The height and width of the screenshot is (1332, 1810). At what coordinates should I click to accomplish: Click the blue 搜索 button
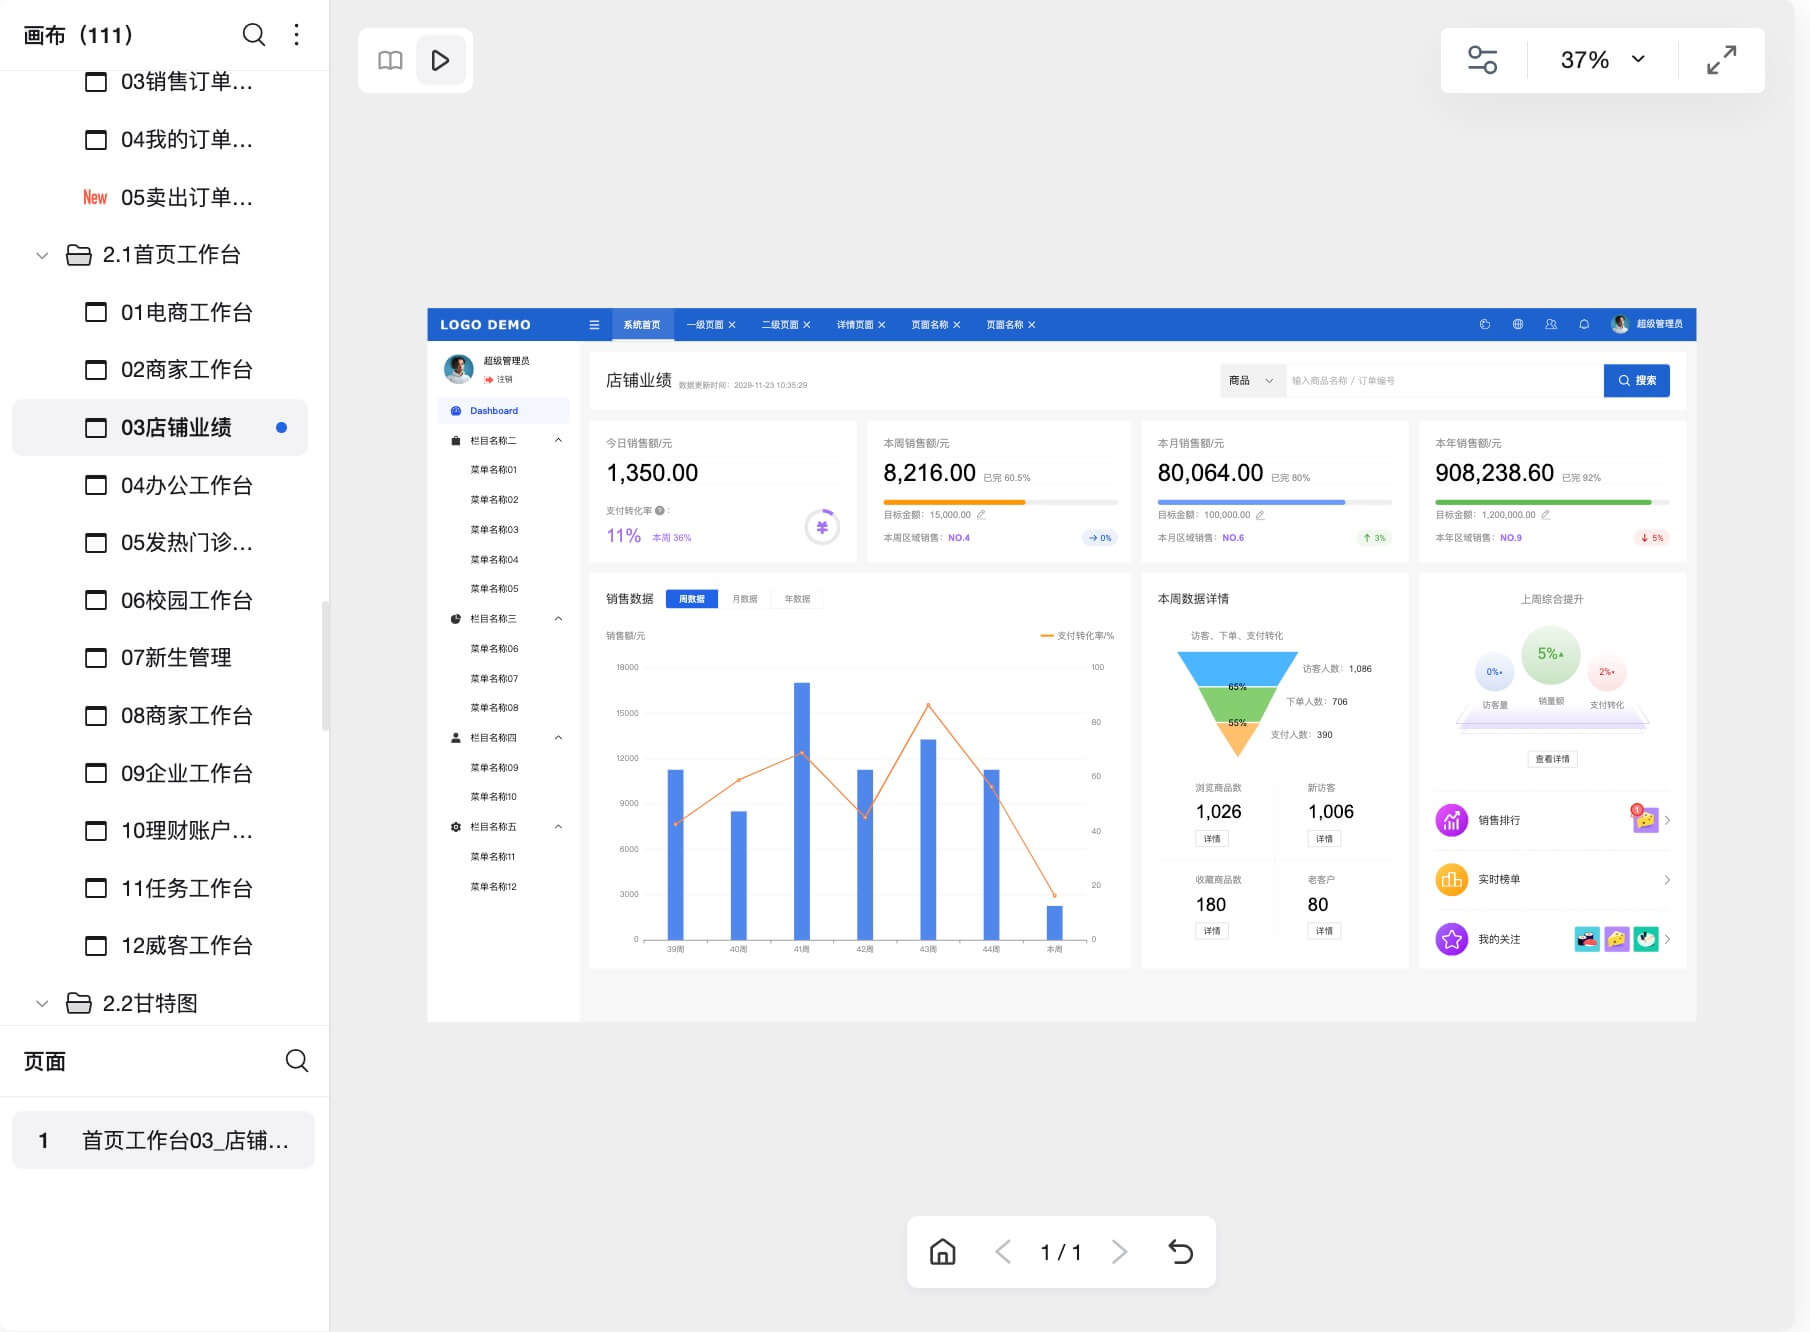pos(1637,381)
